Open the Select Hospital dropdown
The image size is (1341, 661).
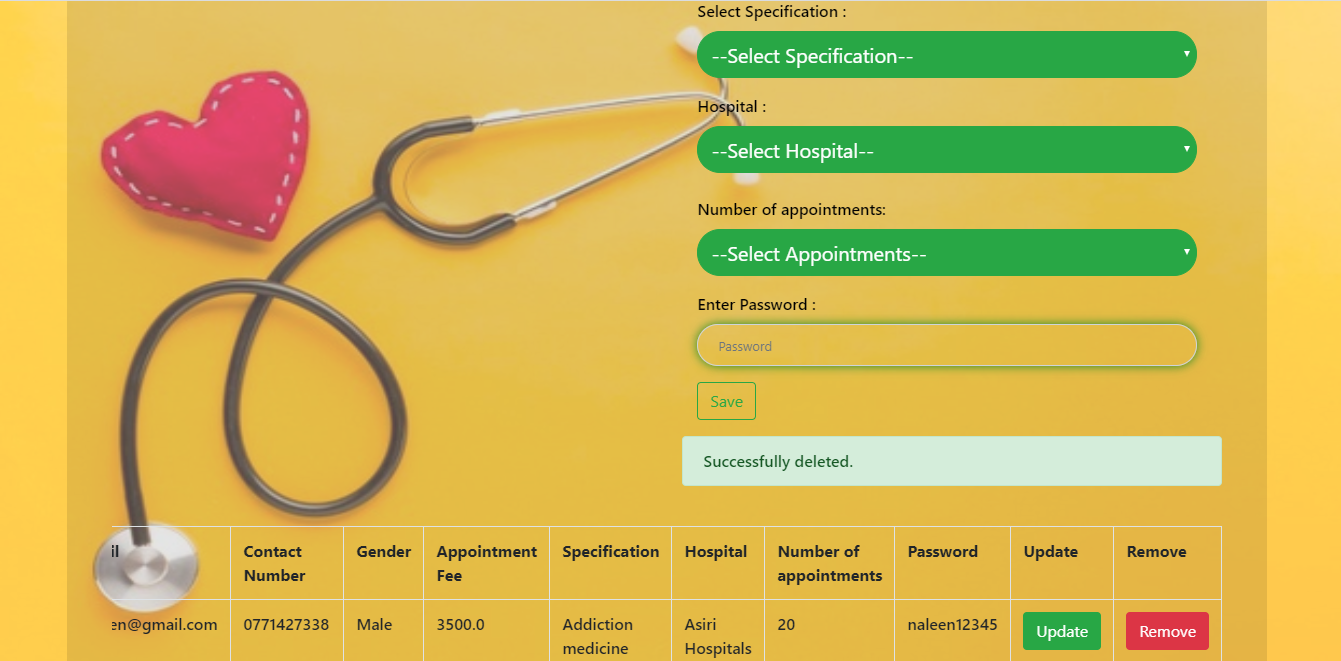click(946, 150)
